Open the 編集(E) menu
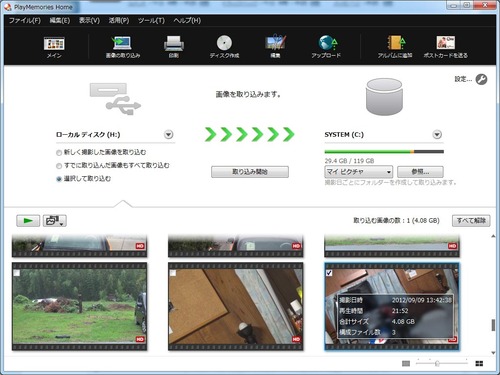This screenshot has height=375, width=500. point(60,21)
